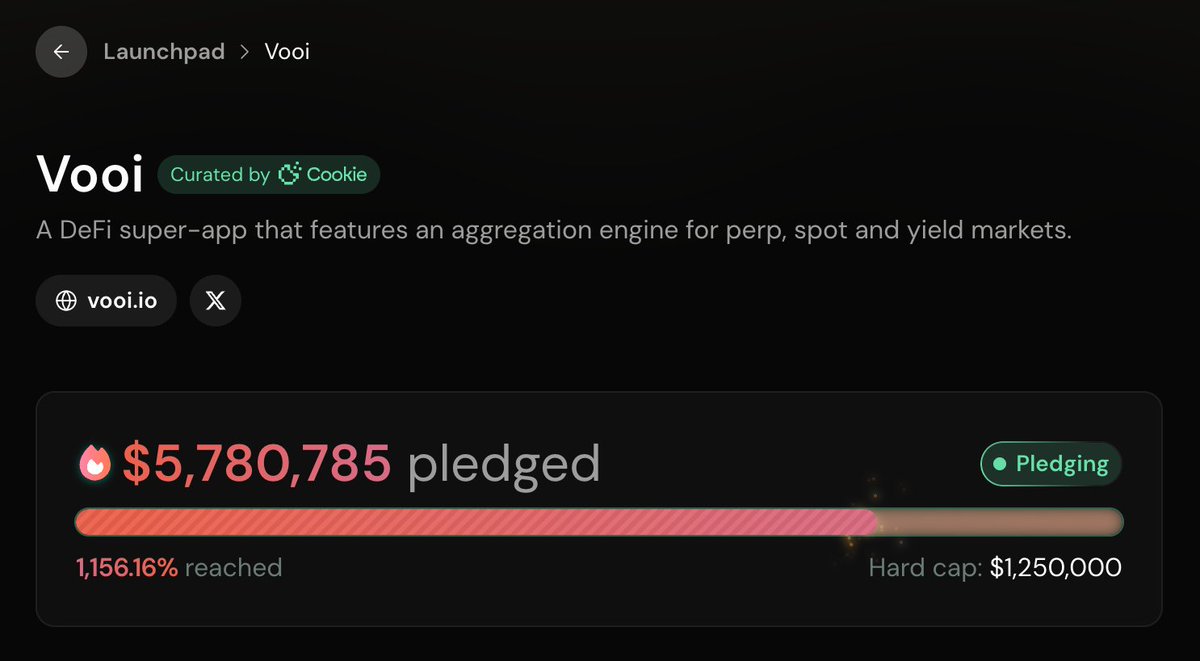This screenshot has height=661, width=1200.
Task: Open the vooi.io website link
Action: tap(121, 301)
